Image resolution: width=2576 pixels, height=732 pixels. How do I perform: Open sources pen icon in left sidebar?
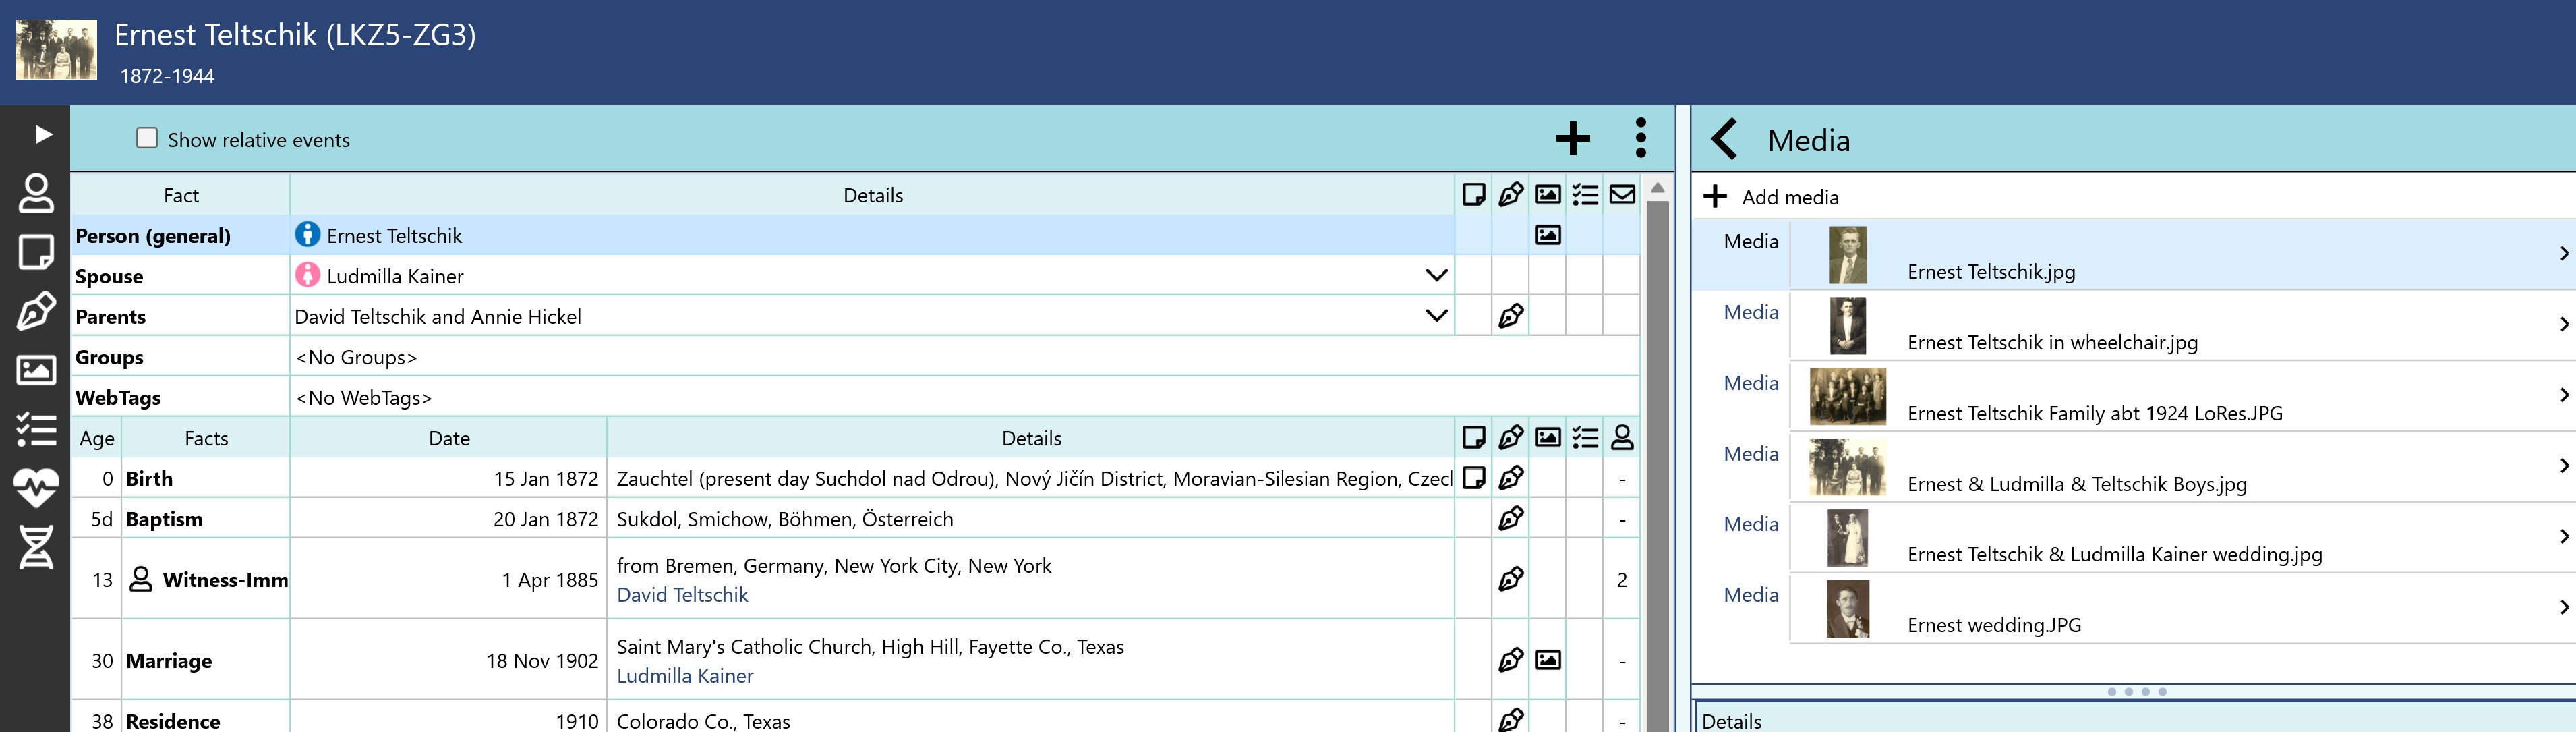(36, 311)
